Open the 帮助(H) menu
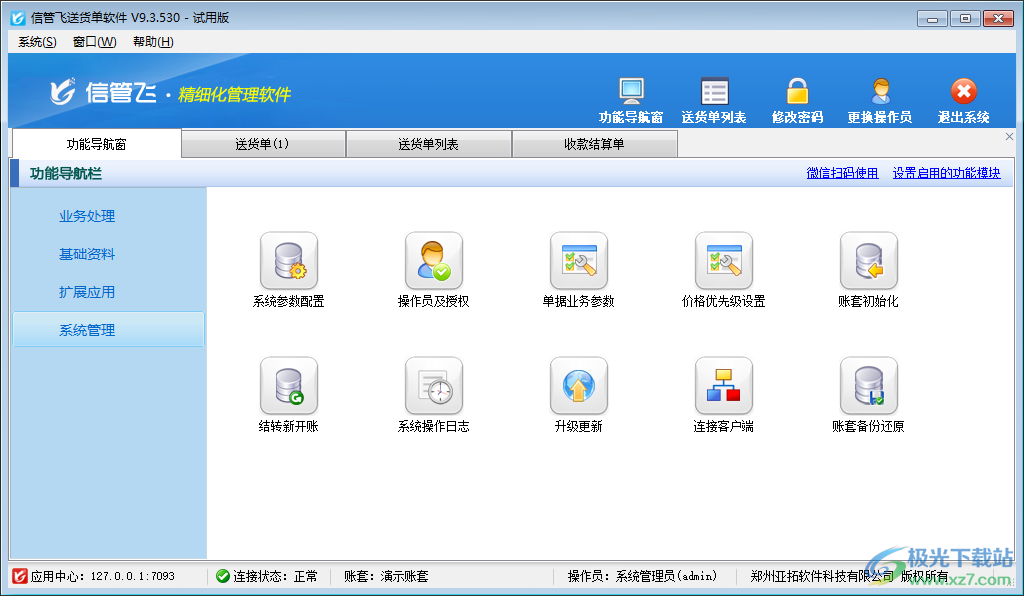 (153, 42)
